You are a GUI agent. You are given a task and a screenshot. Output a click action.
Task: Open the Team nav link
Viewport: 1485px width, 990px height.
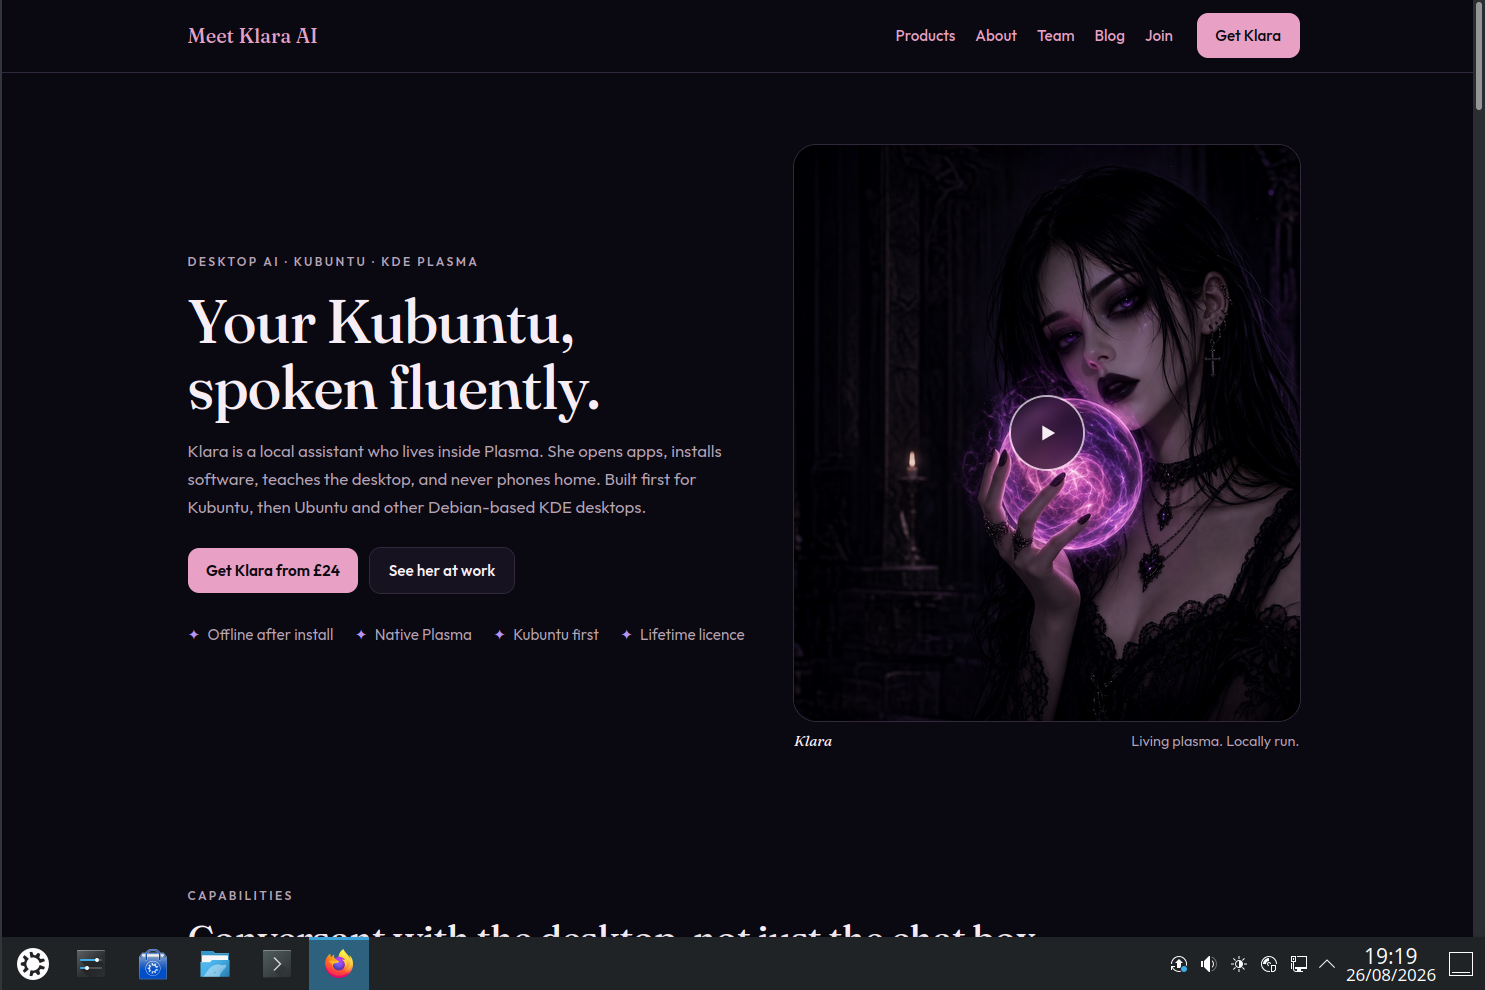[1056, 36]
